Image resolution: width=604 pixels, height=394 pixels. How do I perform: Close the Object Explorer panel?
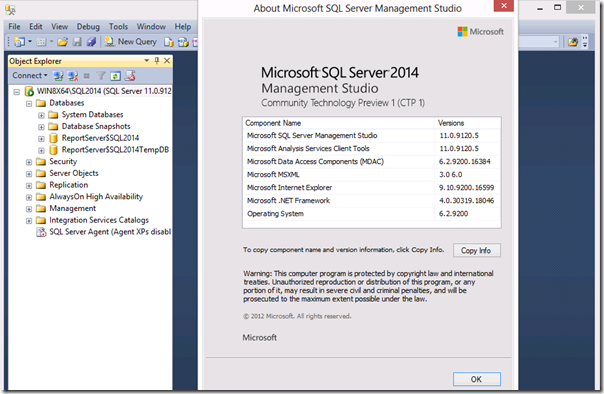coord(167,60)
